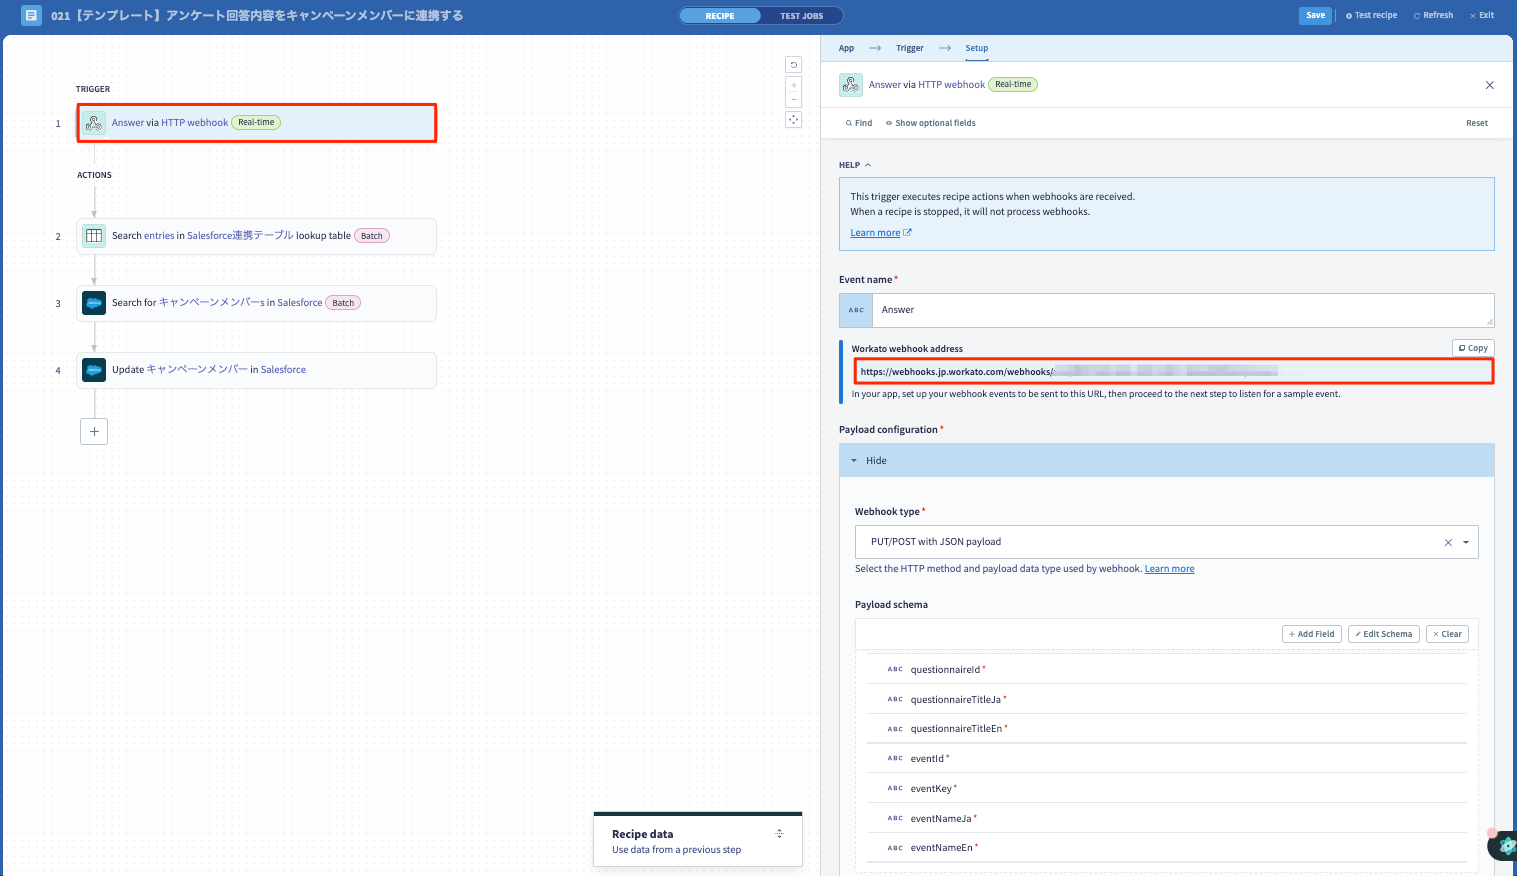Refresh the recipe editor
Image resolution: width=1517 pixels, height=876 pixels.
(1433, 15)
